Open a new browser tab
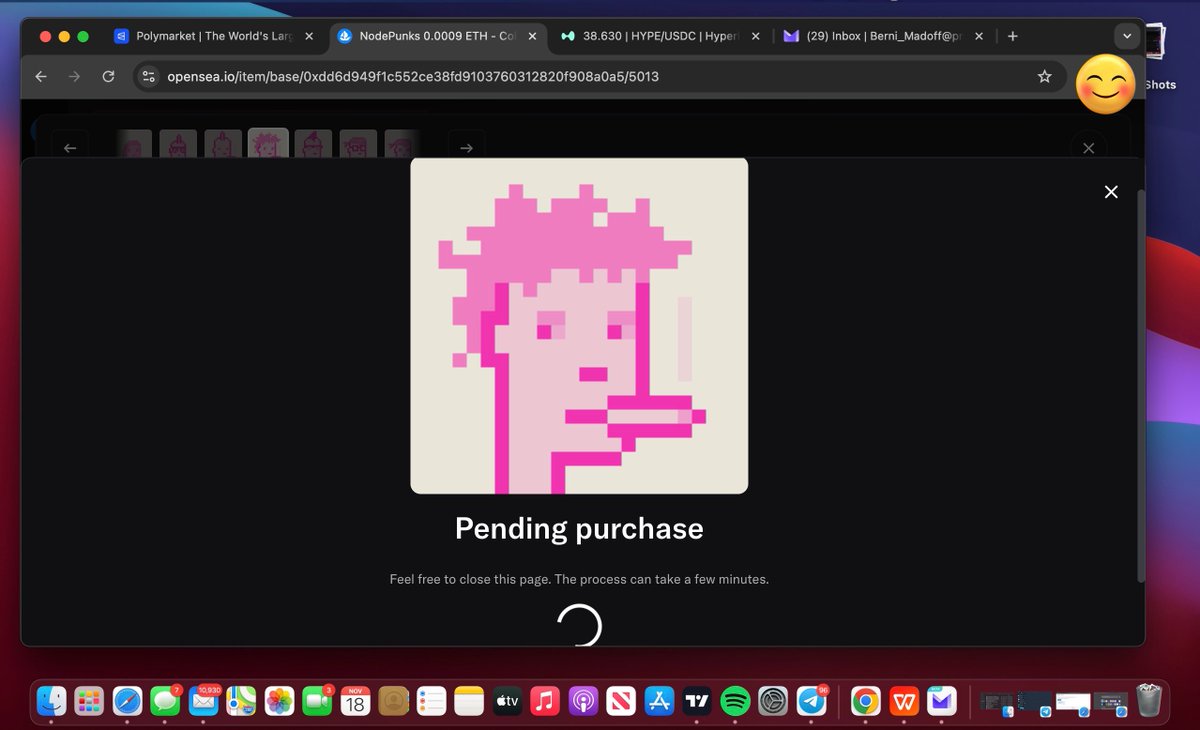 [1012, 36]
